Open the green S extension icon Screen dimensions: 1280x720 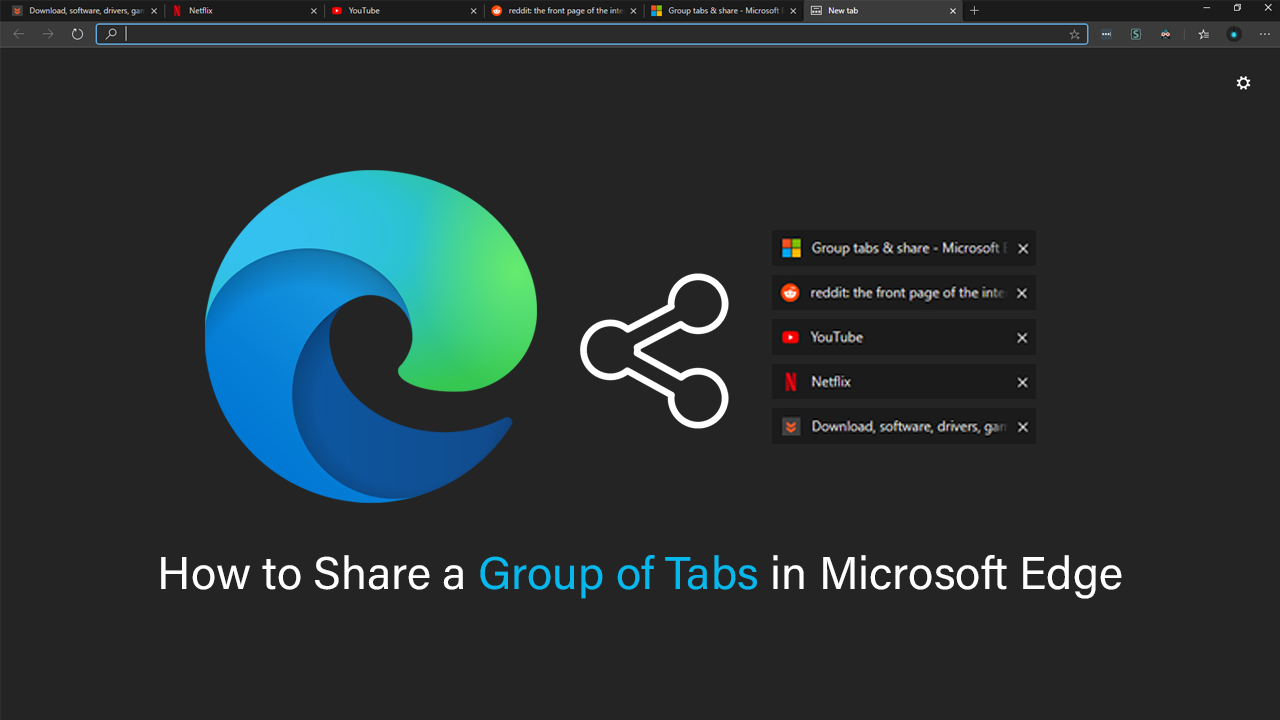click(x=1136, y=34)
